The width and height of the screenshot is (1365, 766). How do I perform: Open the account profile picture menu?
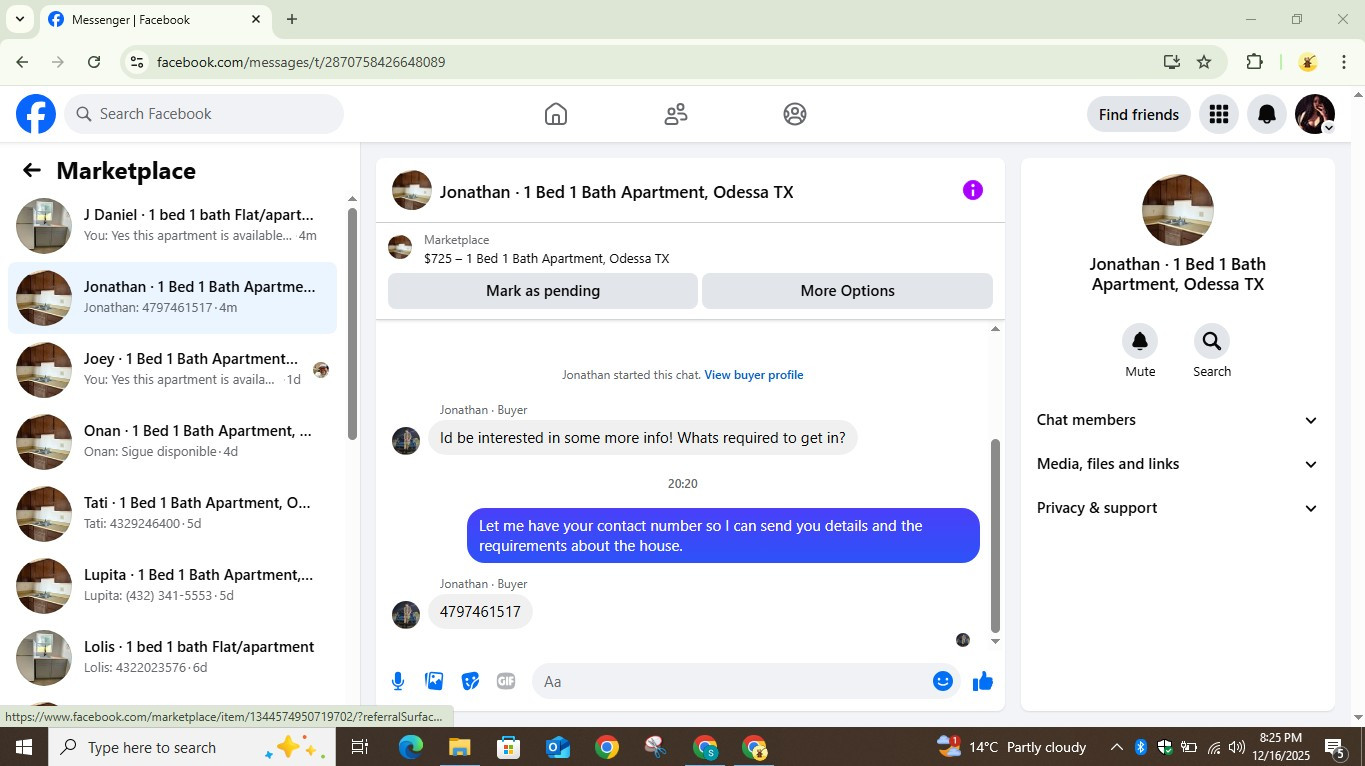point(1314,114)
